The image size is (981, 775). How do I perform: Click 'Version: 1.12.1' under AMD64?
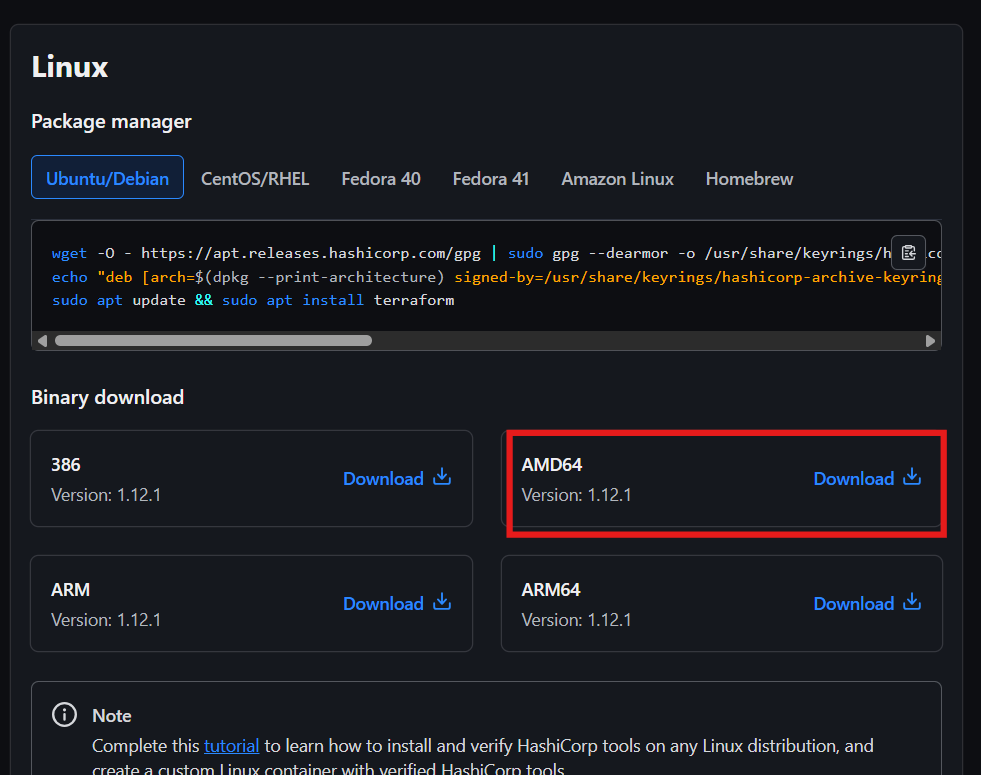coord(577,495)
